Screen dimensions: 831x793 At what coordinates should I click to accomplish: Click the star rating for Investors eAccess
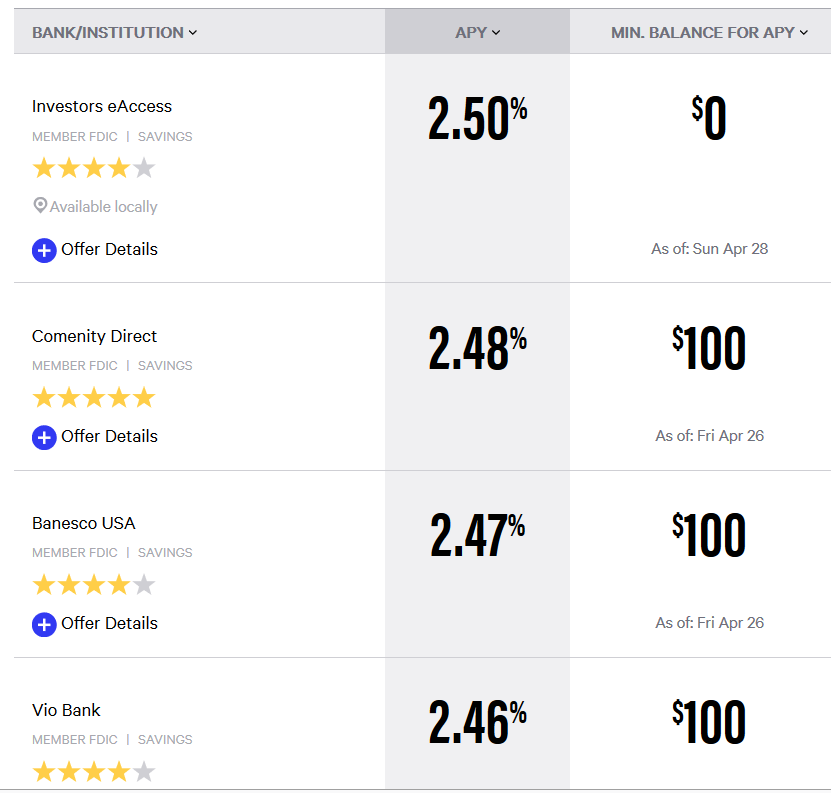(94, 168)
